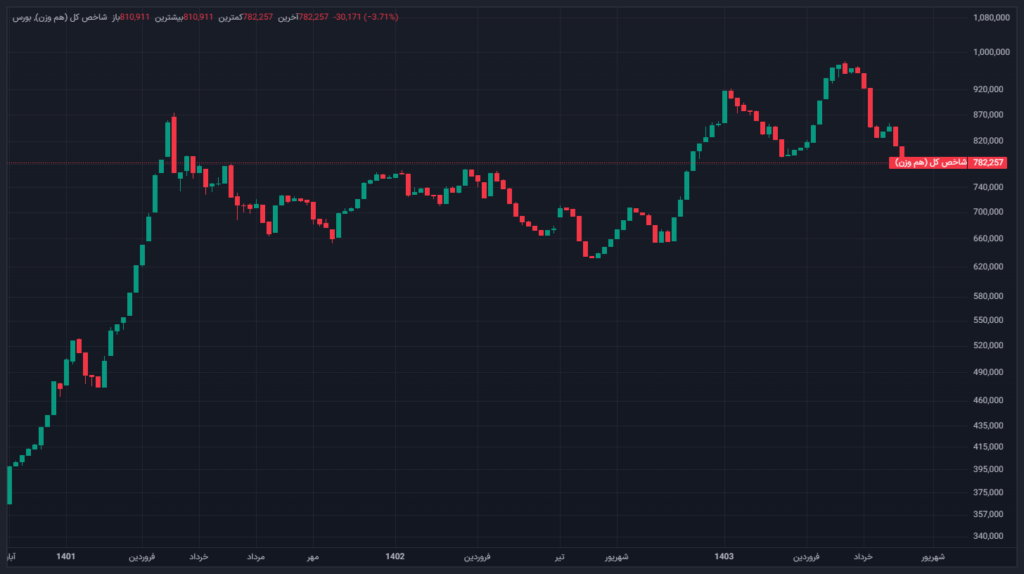The width and height of the screenshot is (1024, 574).
Task: Click the change value -30,171 (-3.71%)
Action: (x=366, y=17)
